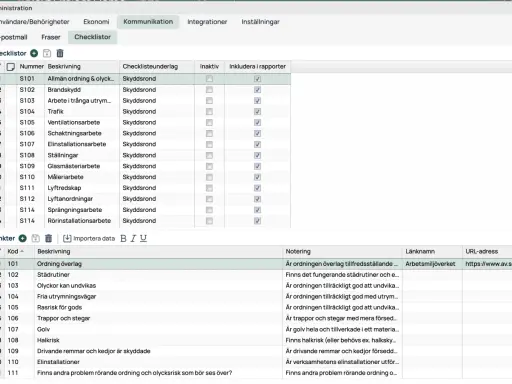Click Skyddsrond cell for S103

(156, 101)
